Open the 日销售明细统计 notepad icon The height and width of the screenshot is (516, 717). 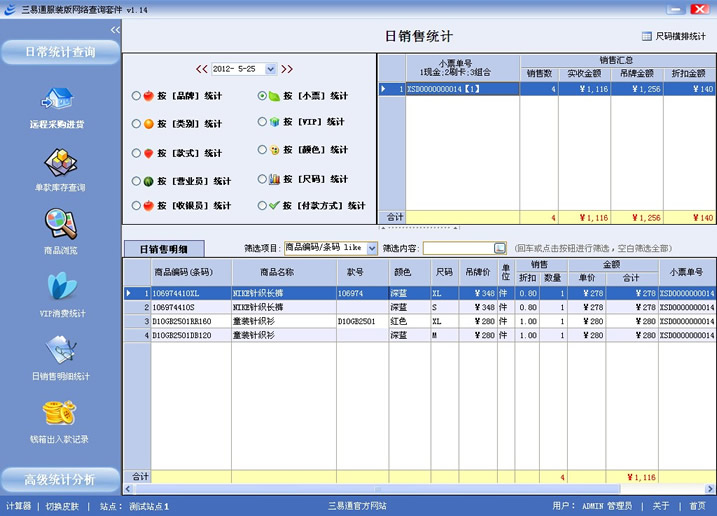click(61, 349)
